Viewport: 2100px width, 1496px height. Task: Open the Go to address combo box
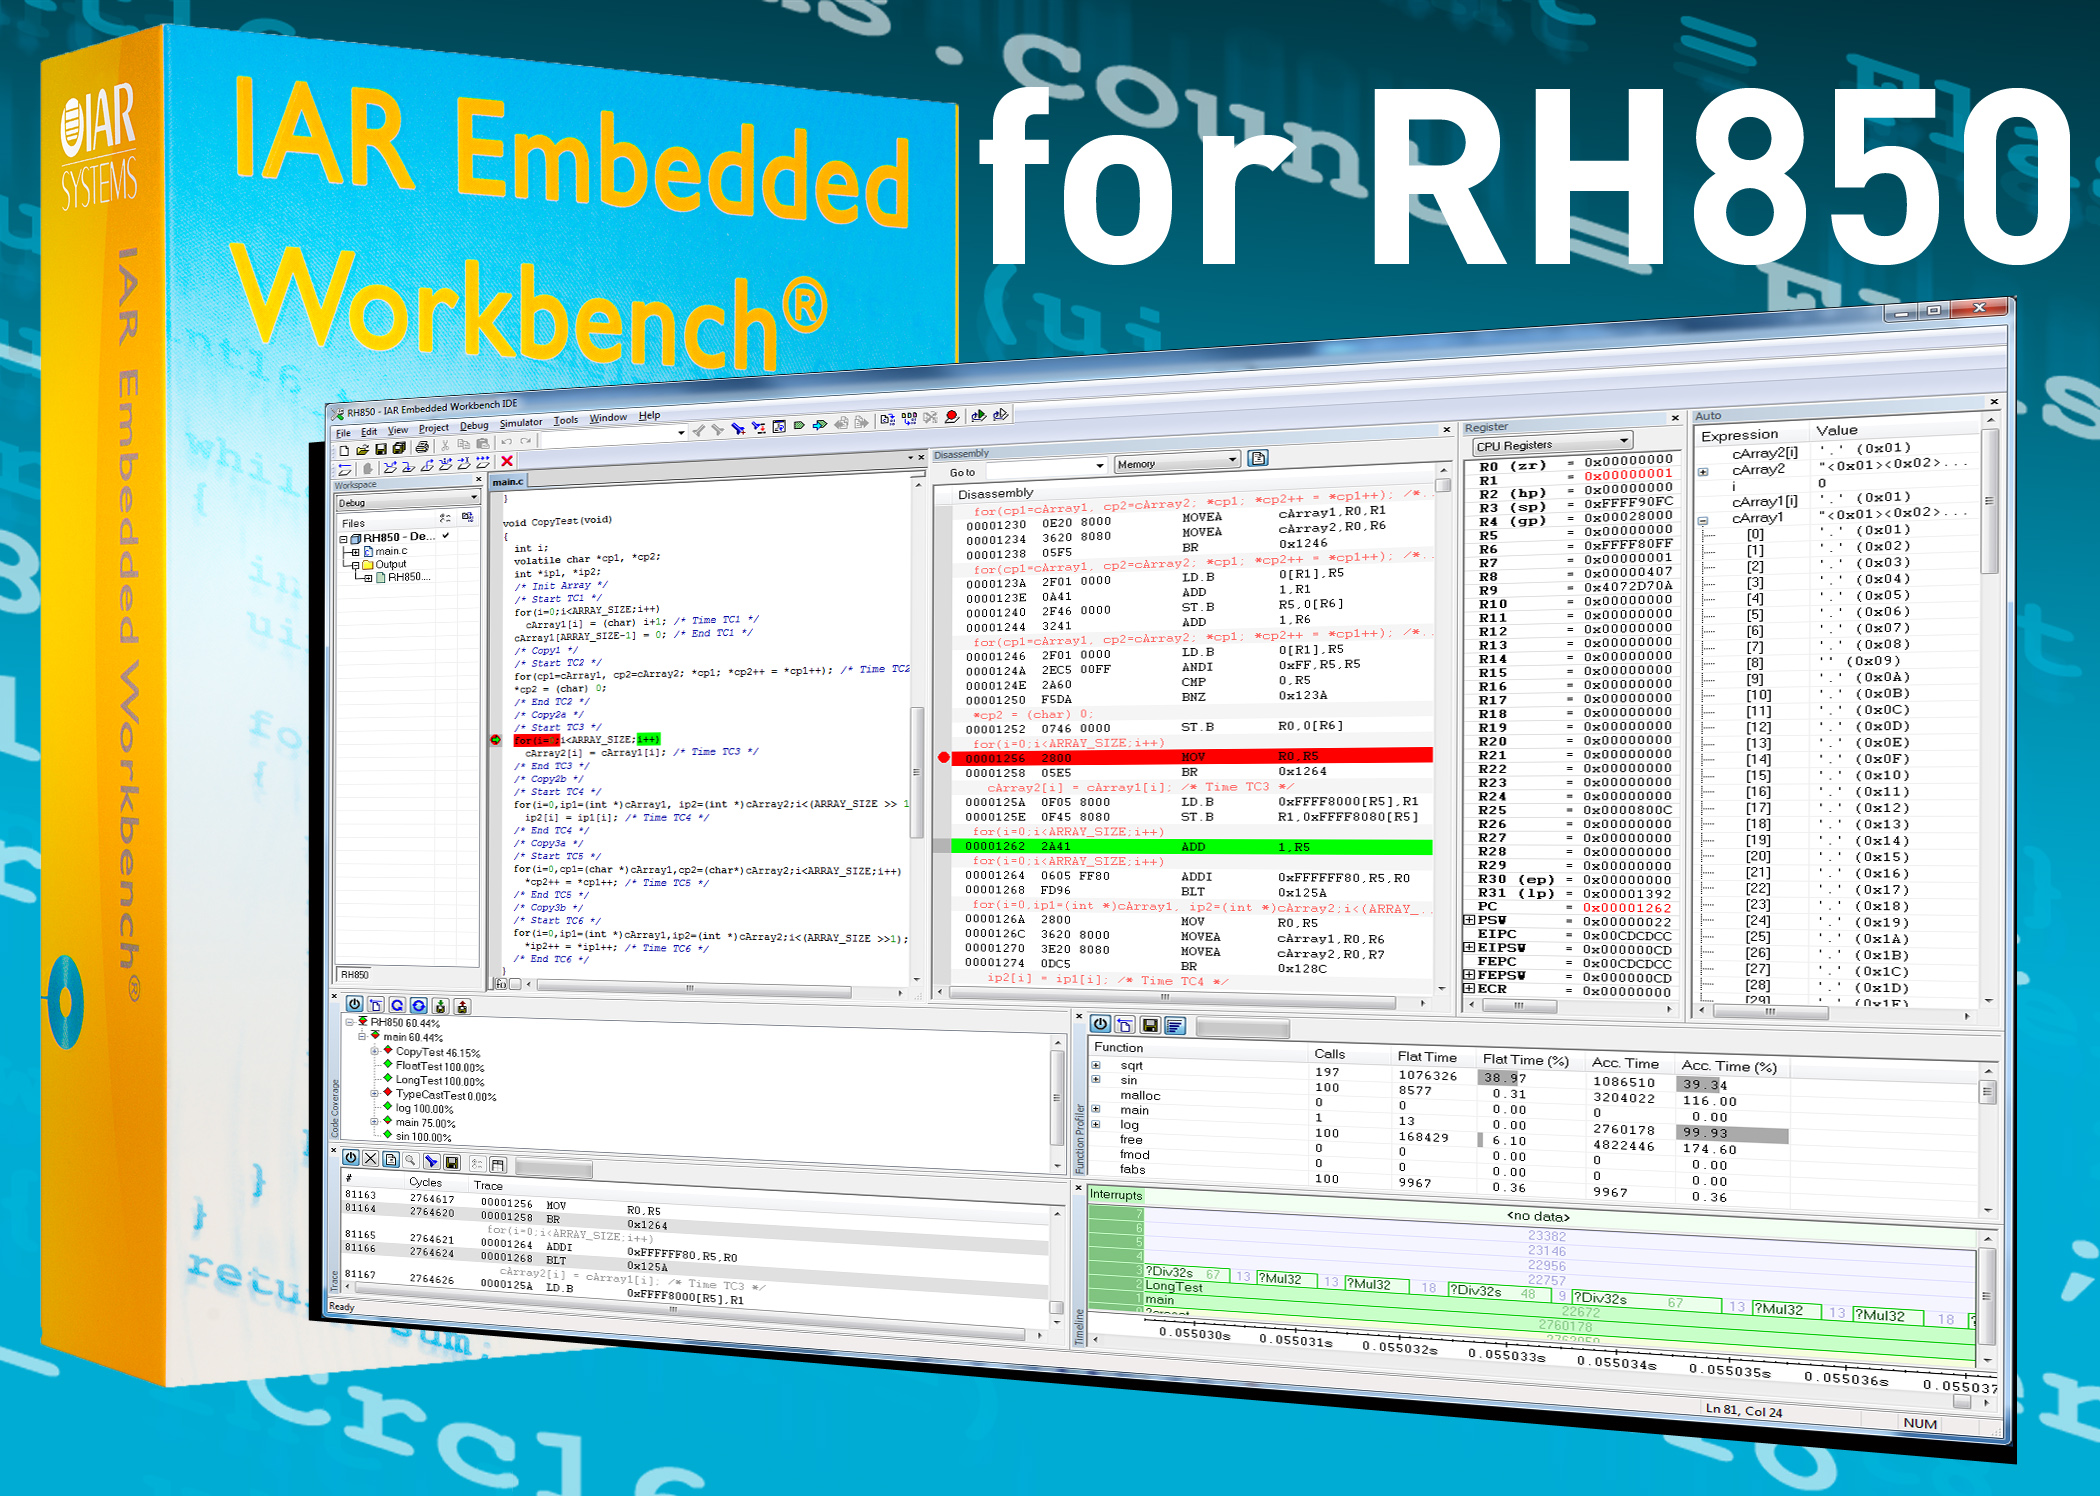tap(1046, 467)
